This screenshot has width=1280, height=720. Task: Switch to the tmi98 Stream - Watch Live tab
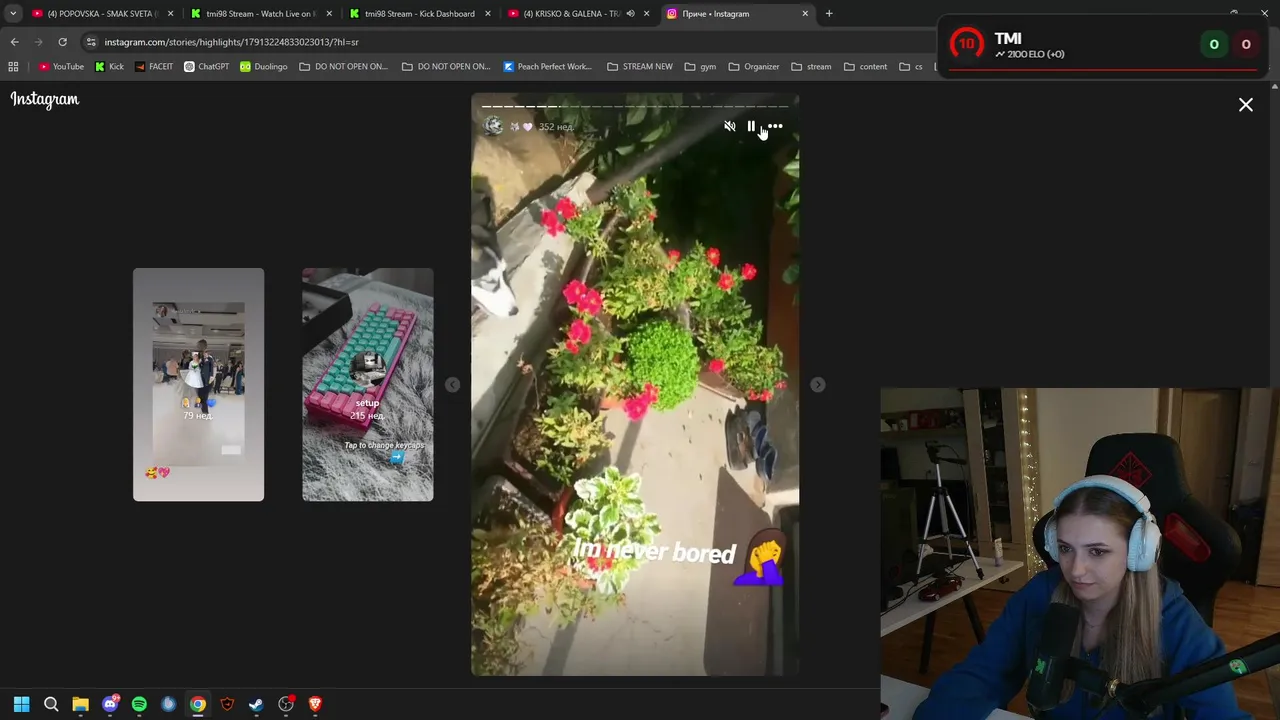259,14
